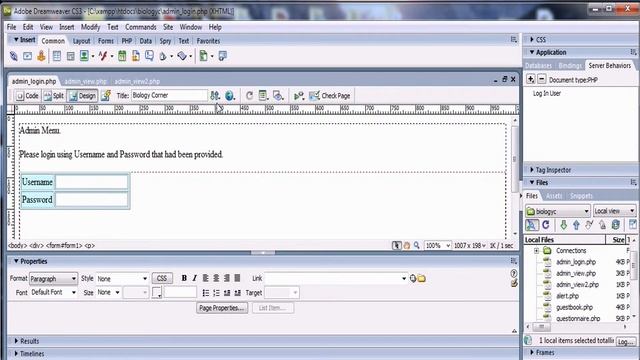Viewport: 640px width, 360px height.
Task: Open the Commands menu
Action: [x=141, y=27]
